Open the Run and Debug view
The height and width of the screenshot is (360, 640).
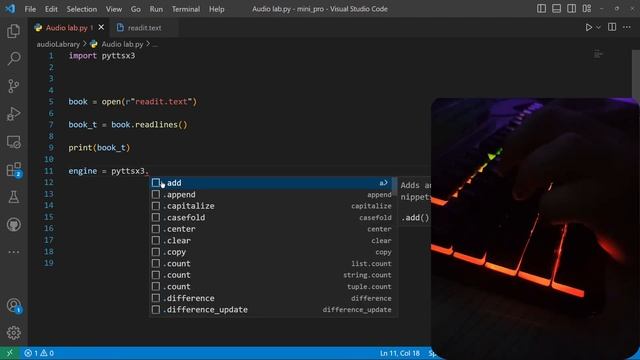point(13,114)
